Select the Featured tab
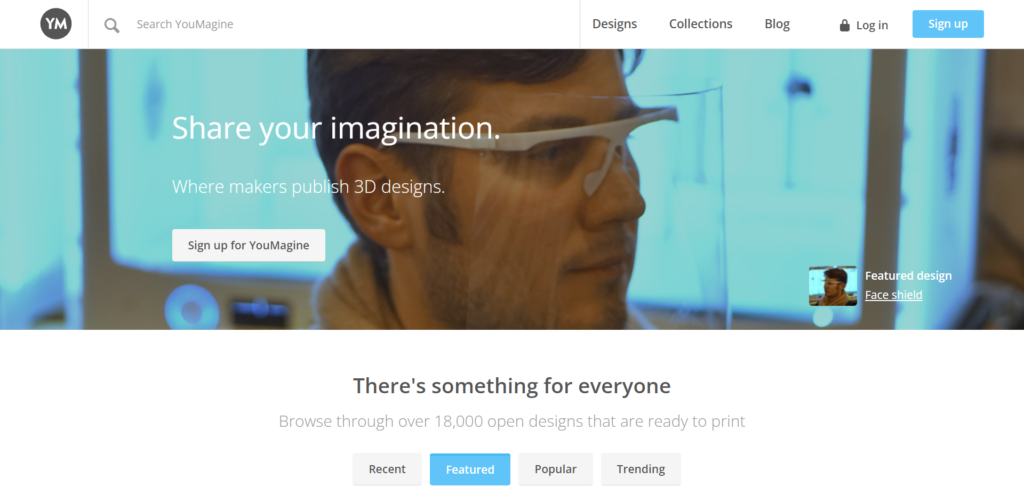1024x487 pixels. tap(470, 469)
